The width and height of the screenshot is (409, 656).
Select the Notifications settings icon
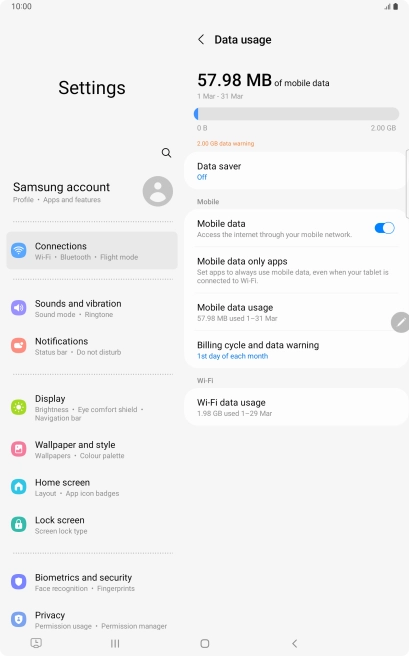(x=19, y=346)
